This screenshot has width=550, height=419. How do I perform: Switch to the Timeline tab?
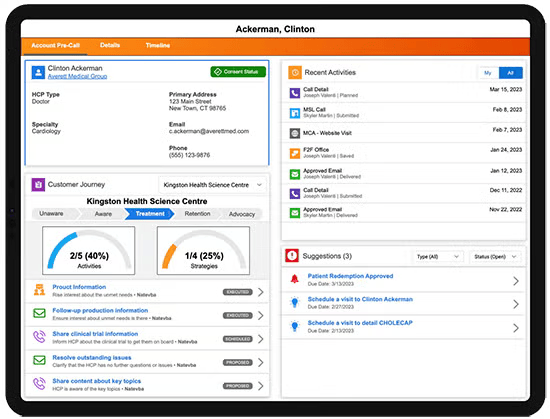[x=158, y=45]
